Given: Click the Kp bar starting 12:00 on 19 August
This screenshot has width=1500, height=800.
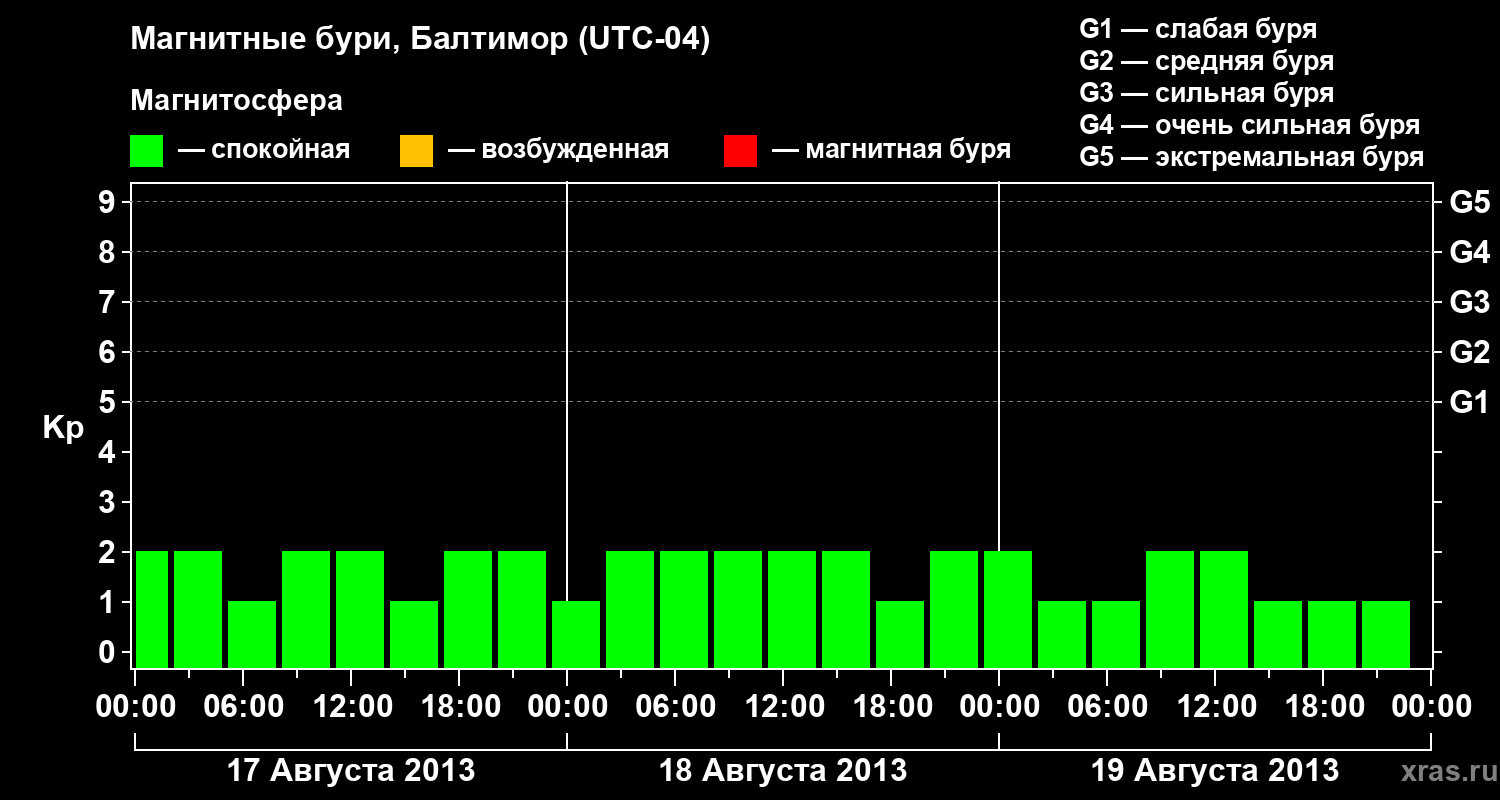Looking at the screenshot, I should [x=1224, y=609].
